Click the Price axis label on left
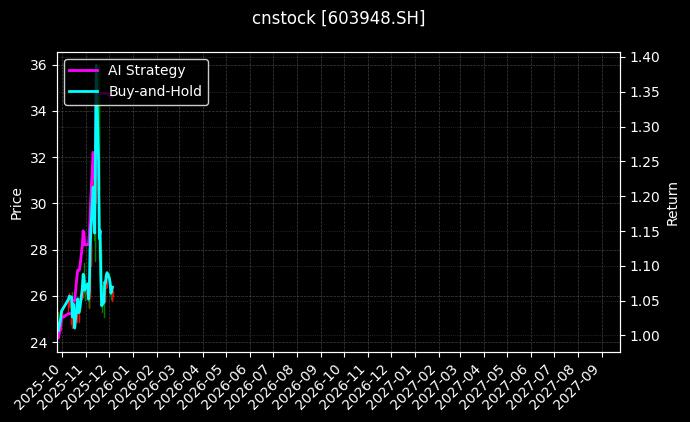Viewport: 690px width, 422px height. [x=16, y=203]
